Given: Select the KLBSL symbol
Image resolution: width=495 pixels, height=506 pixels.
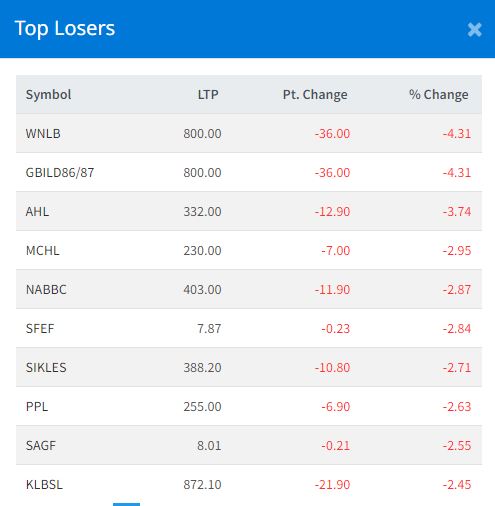Looking at the screenshot, I should 44,485.
